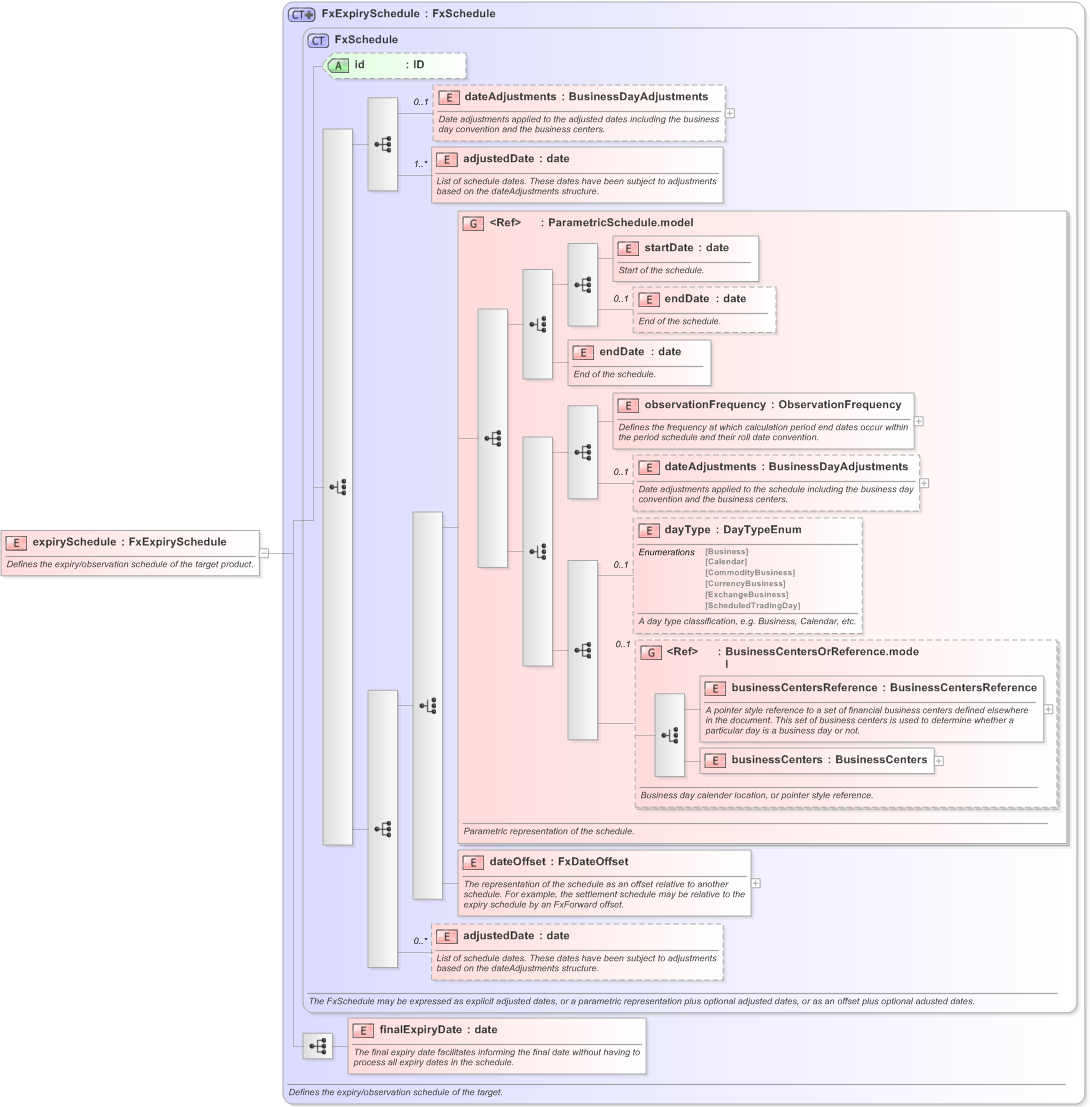The image size is (1090, 1107).
Task: Open the dateOffset : FxDateOffset label
Action: 558,861
